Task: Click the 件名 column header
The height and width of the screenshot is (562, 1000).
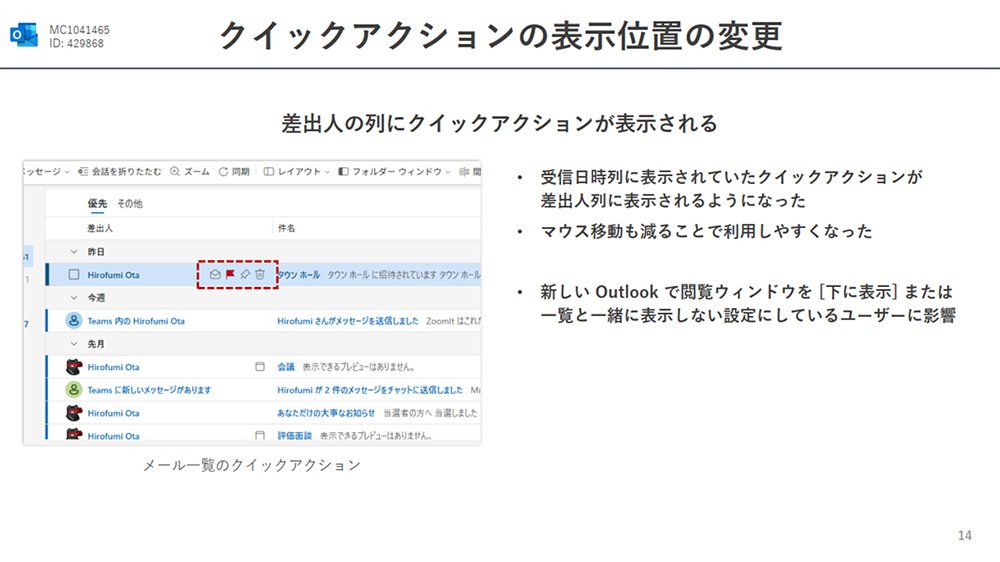Action: tap(286, 228)
